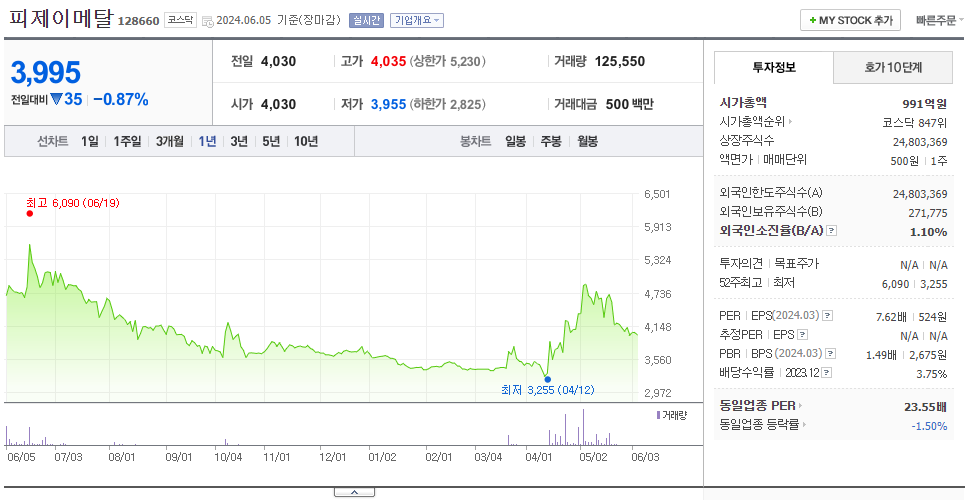Click the 피제이메탈 stock name heading
Viewport: 968px width, 500px height.
61,18
